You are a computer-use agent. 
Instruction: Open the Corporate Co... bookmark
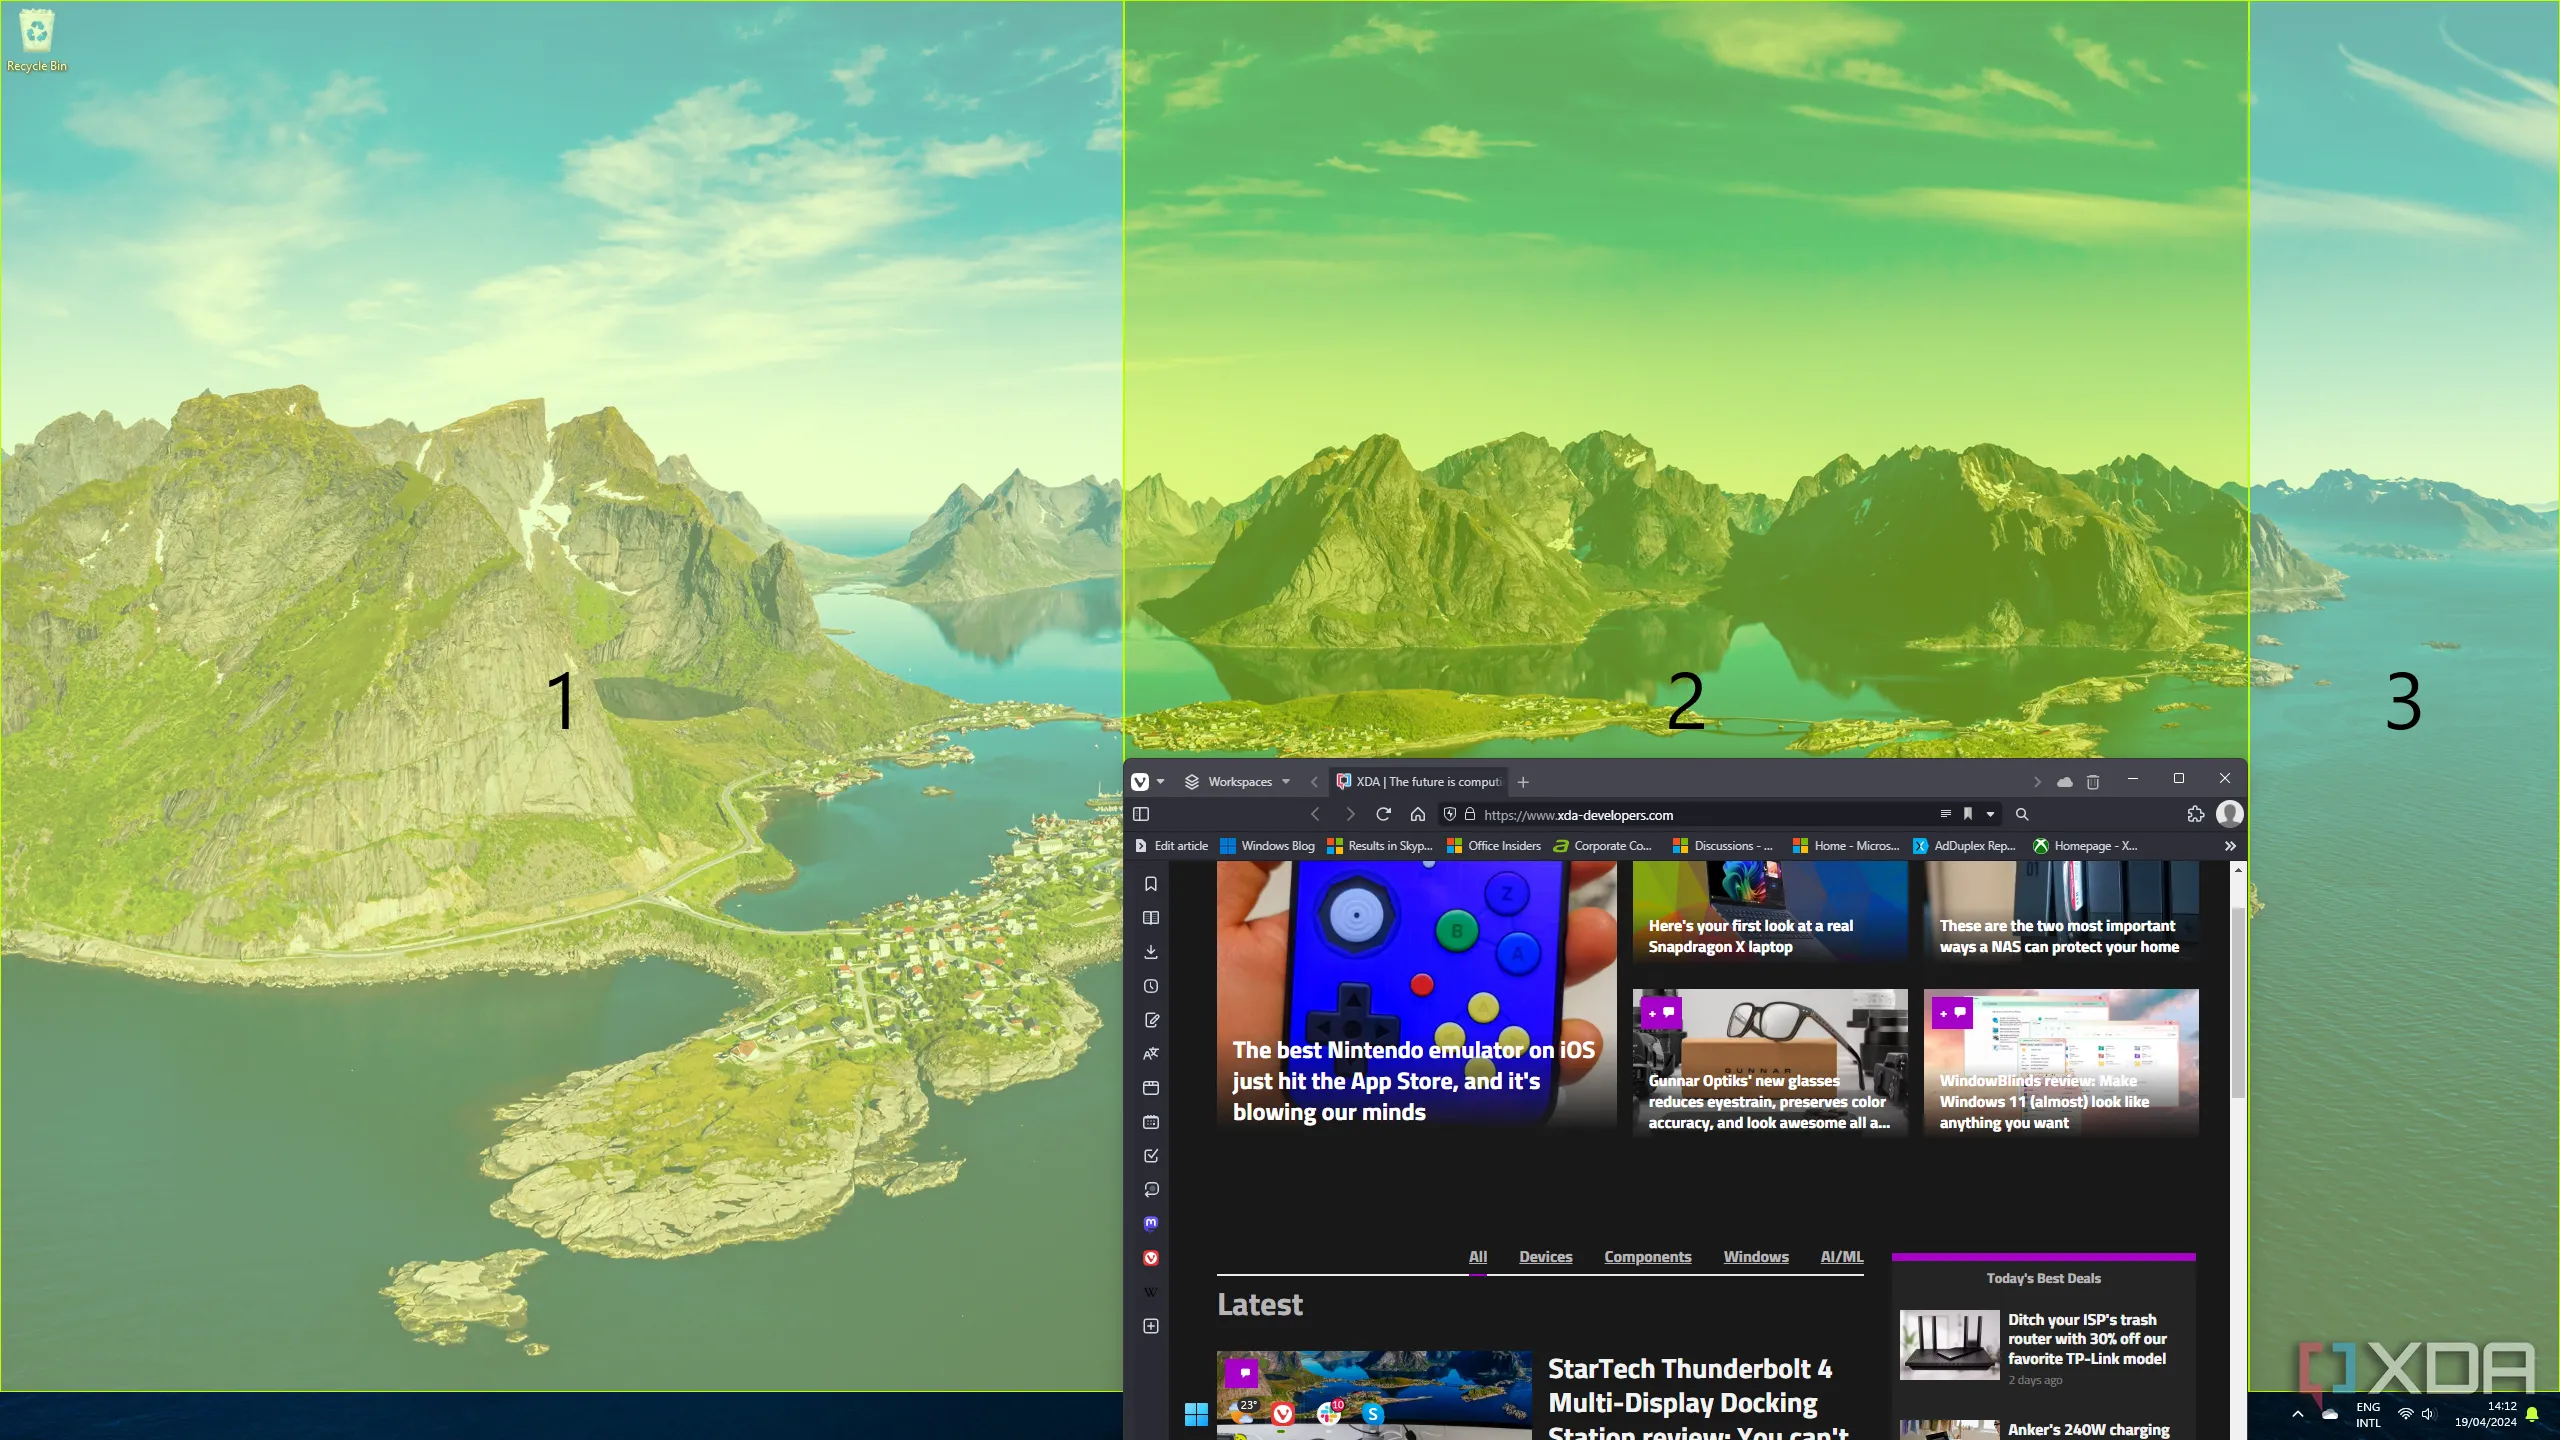pos(1602,846)
